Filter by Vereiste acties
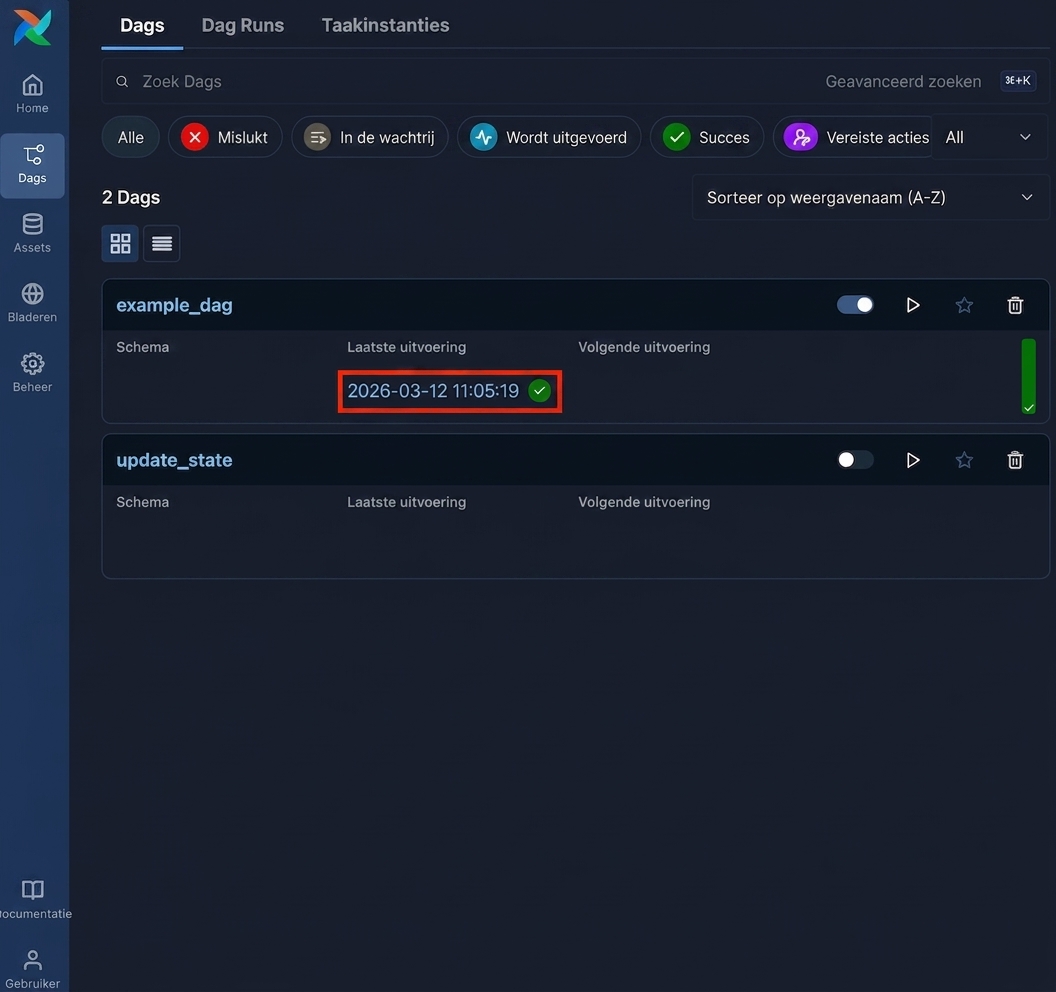The image size is (1056, 992). click(855, 137)
